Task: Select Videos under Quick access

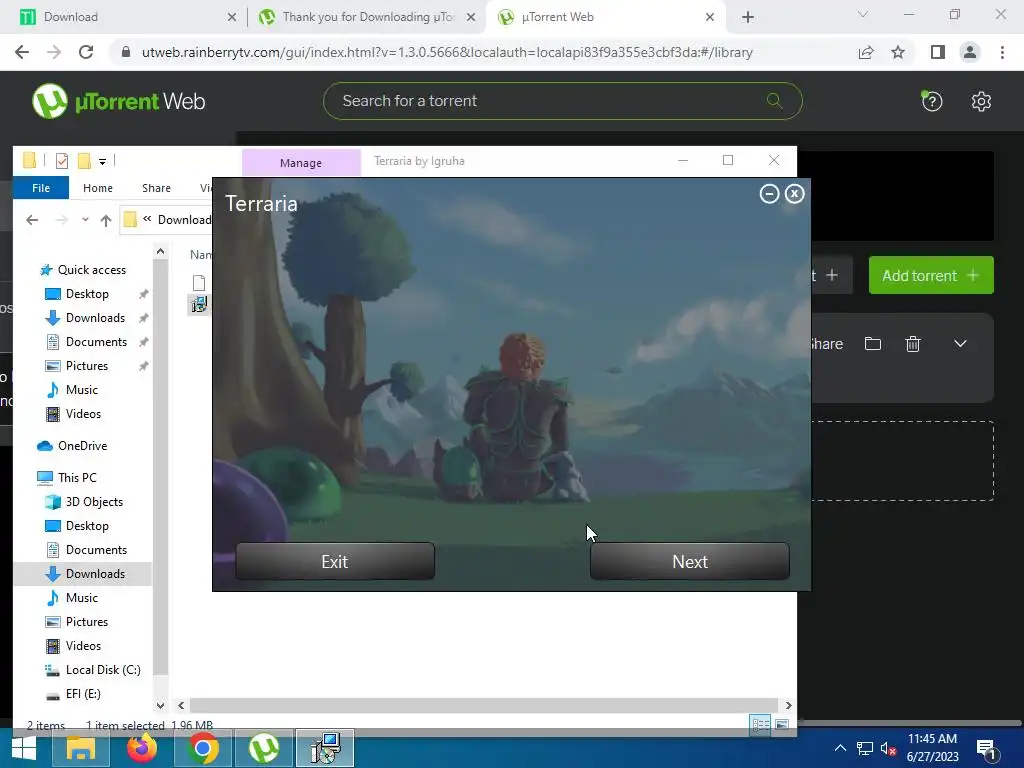Action: point(84,414)
